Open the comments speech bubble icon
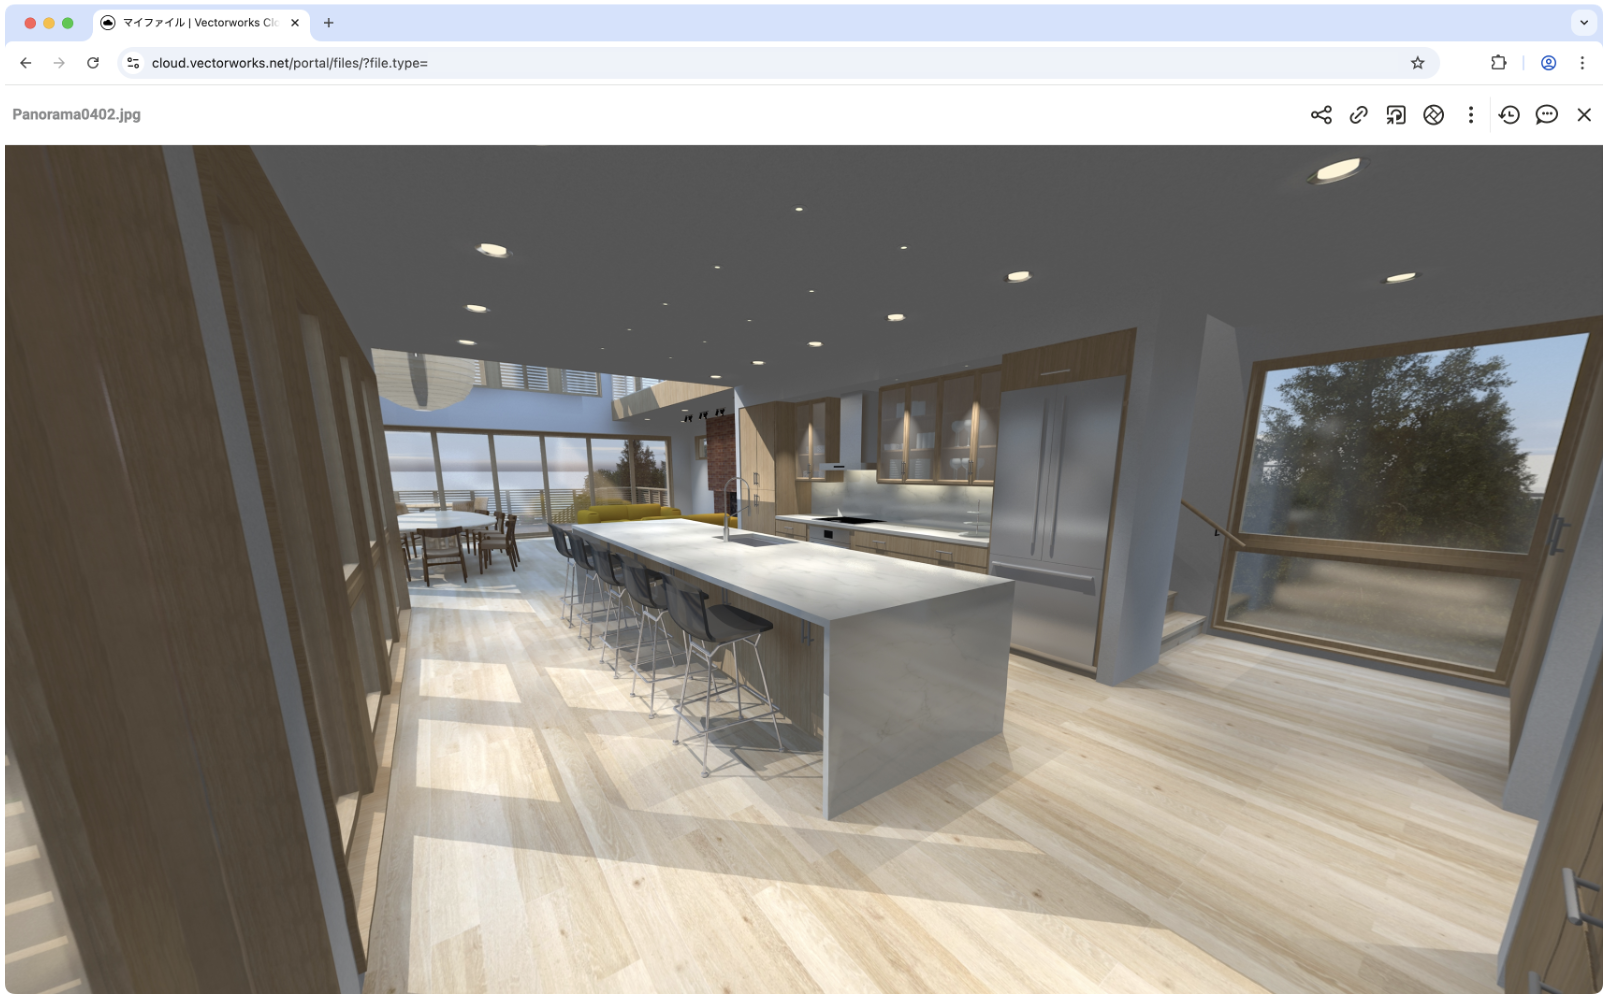 (x=1546, y=115)
